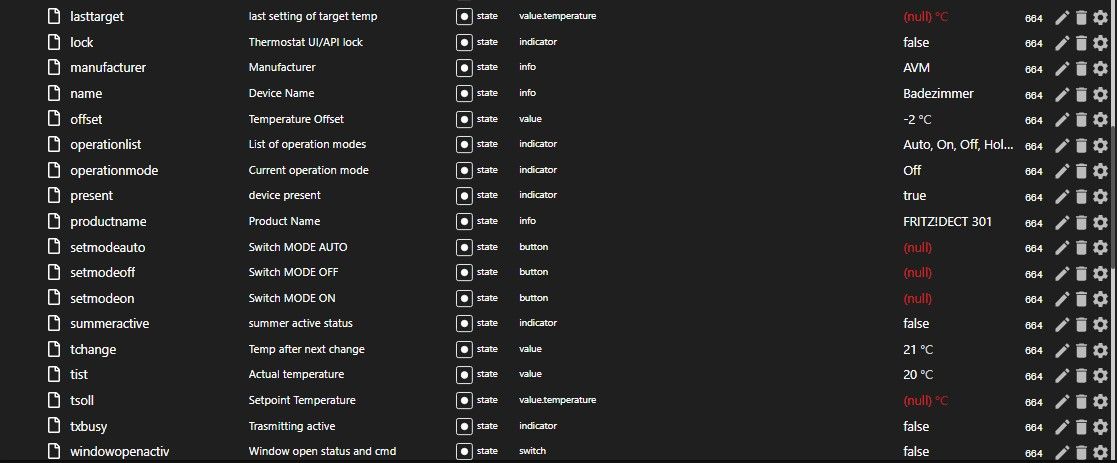Click the state type icon for setmodeauto
This screenshot has width=1117, height=463.
coord(464,247)
